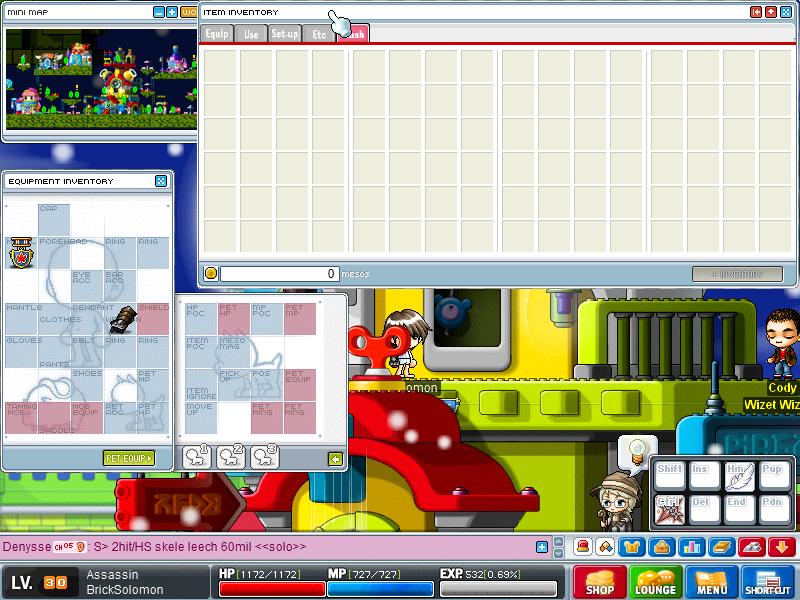Viewport: 800px width, 600px height.
Task: Expand the Pet Equip panel
Action: coord(129,458)
